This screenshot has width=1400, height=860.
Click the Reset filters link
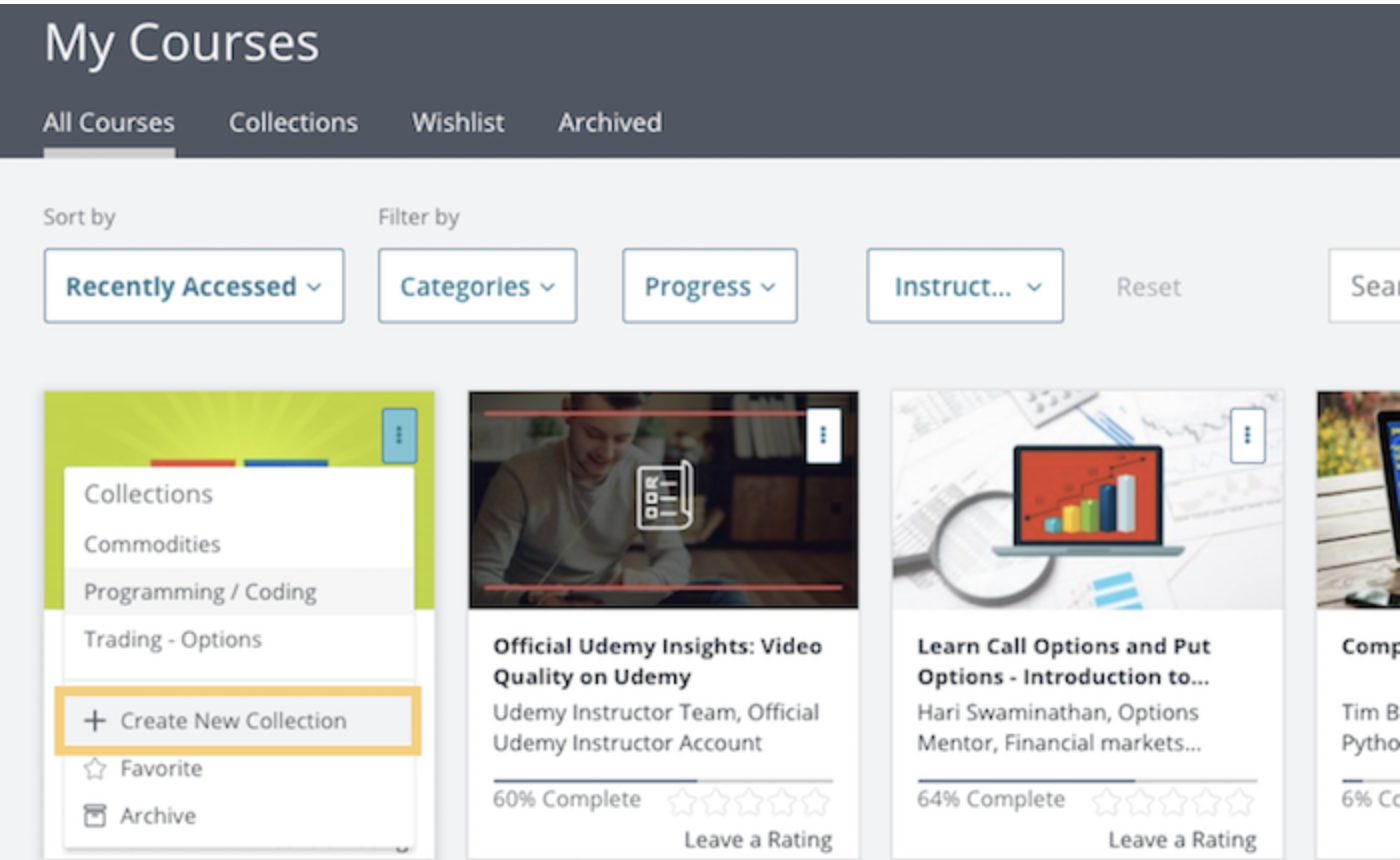pyautogui.click(x=1148, y=287)
